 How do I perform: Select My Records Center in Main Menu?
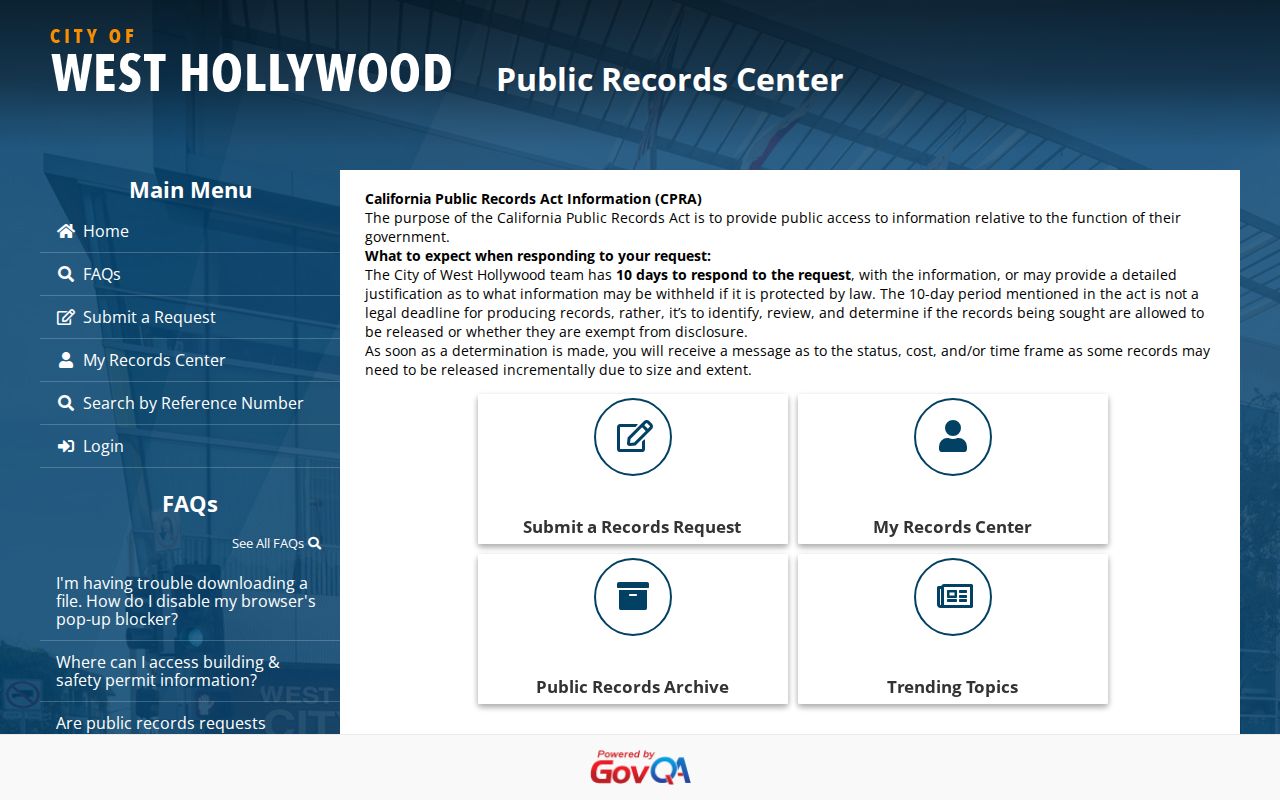click(190, 360)
